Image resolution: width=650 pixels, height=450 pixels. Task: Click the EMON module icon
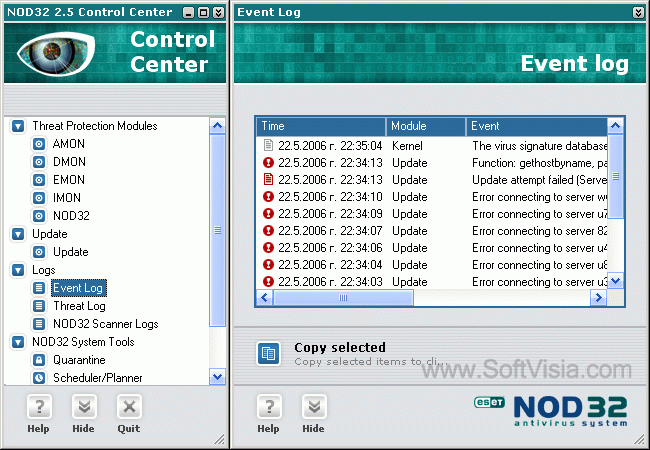[x=39, y=180]
